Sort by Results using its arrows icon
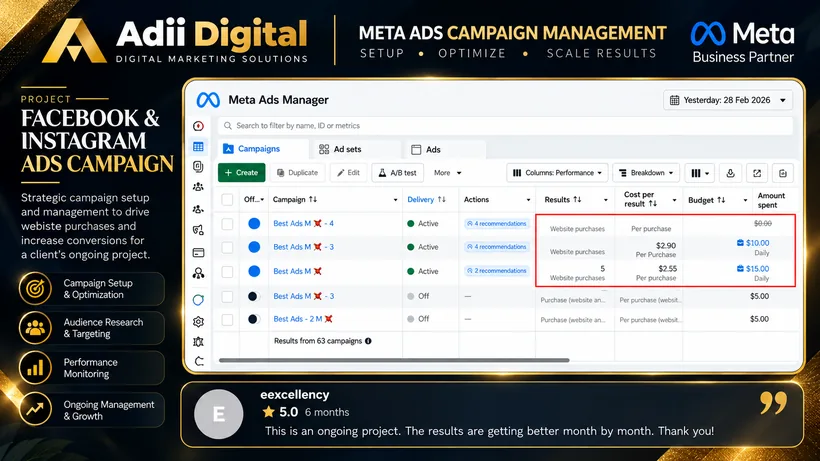Image resolution: width=820 pixels, height=461 pixels. 577,199
